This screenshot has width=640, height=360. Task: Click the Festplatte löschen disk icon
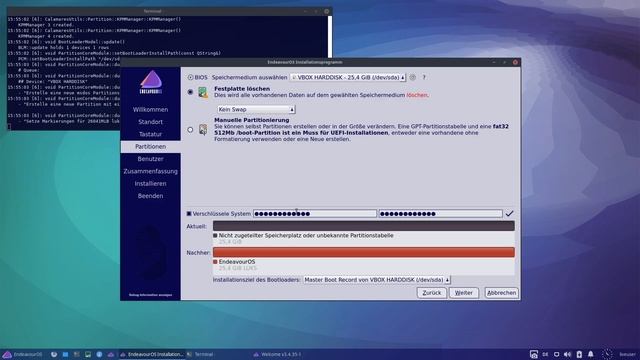coord(203,92)
